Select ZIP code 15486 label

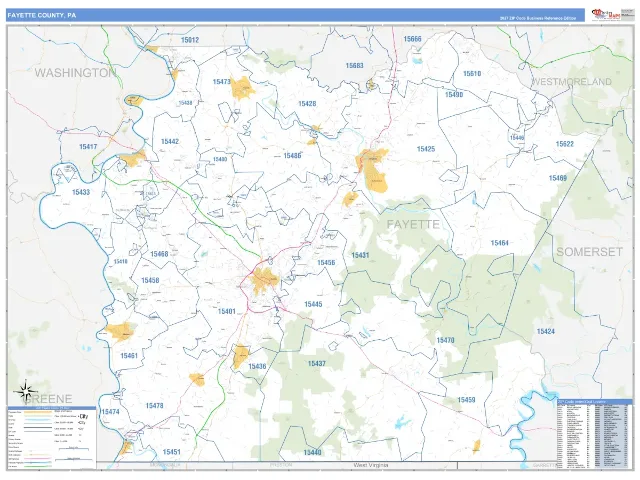click(x=292, y=156)
